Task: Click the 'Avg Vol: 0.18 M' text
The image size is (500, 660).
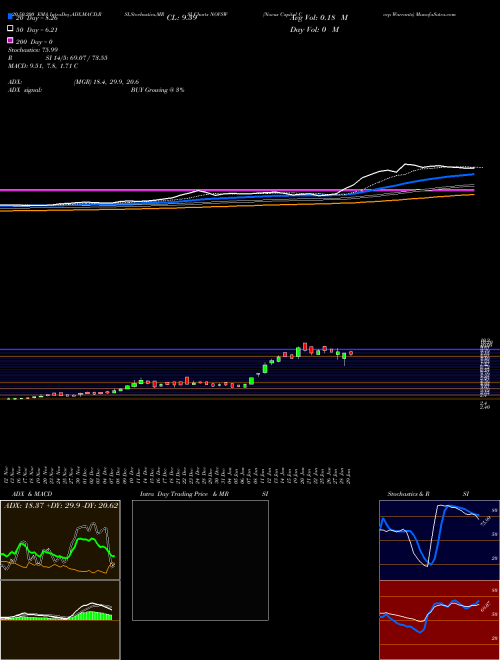Action: point(319,18)
